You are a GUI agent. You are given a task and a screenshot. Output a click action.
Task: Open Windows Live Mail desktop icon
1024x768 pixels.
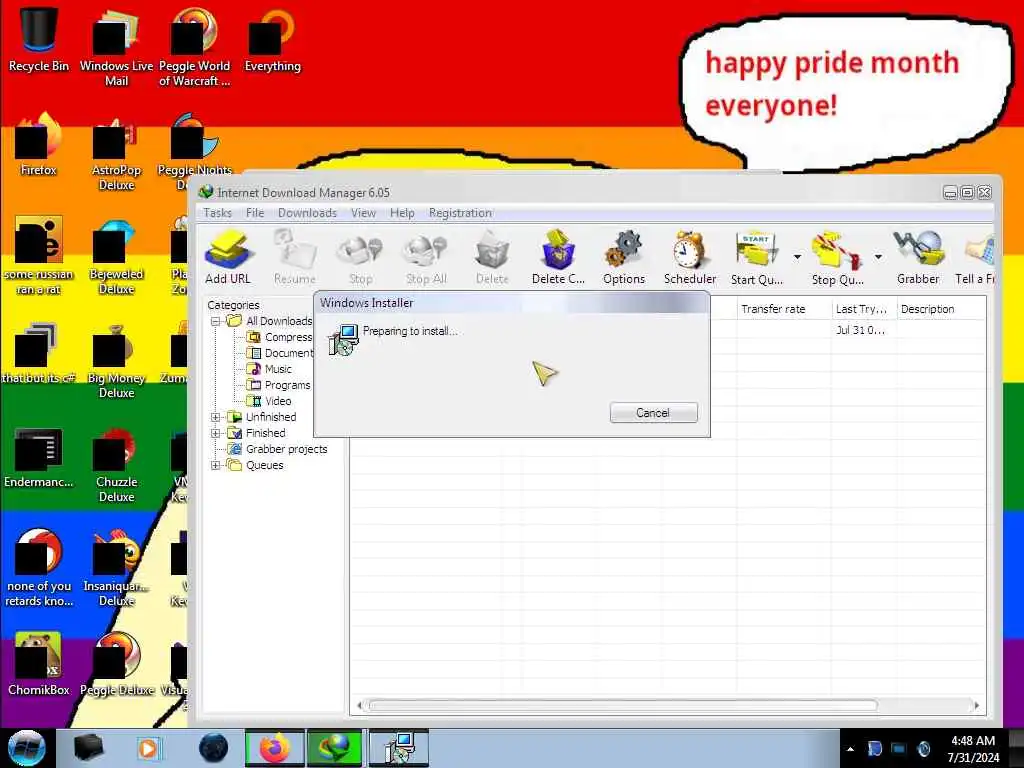click(116, 47)
